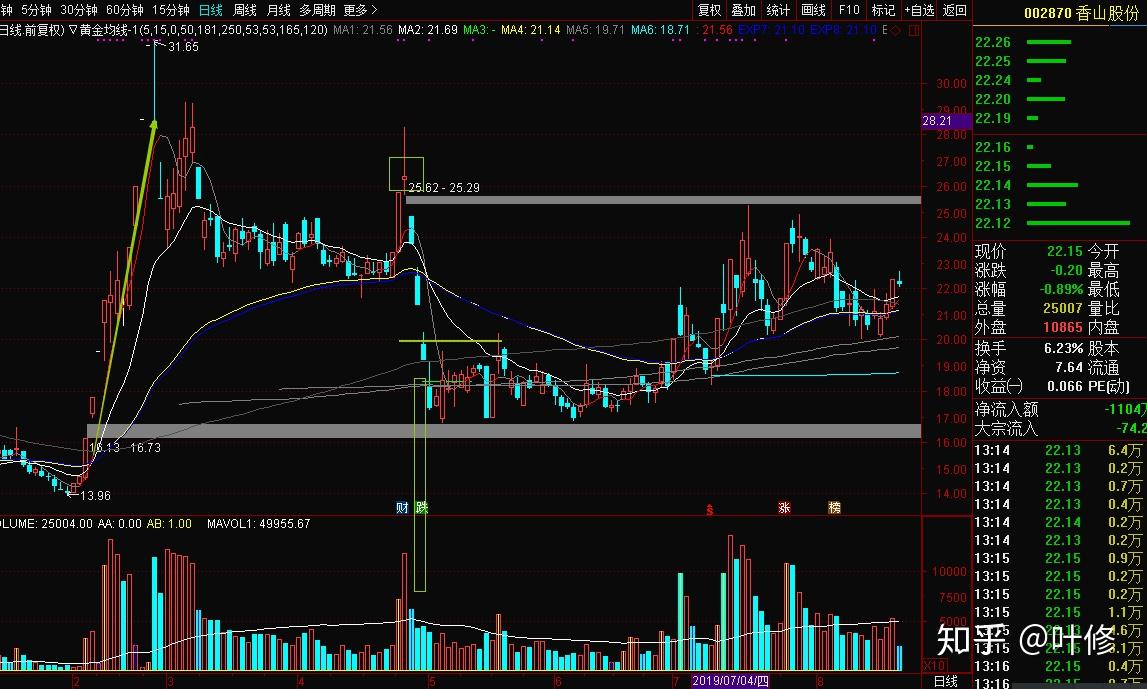The image size is (1147, 689).
Task: Toggle 复权 price adjustment
Action: tap(709, 10)
